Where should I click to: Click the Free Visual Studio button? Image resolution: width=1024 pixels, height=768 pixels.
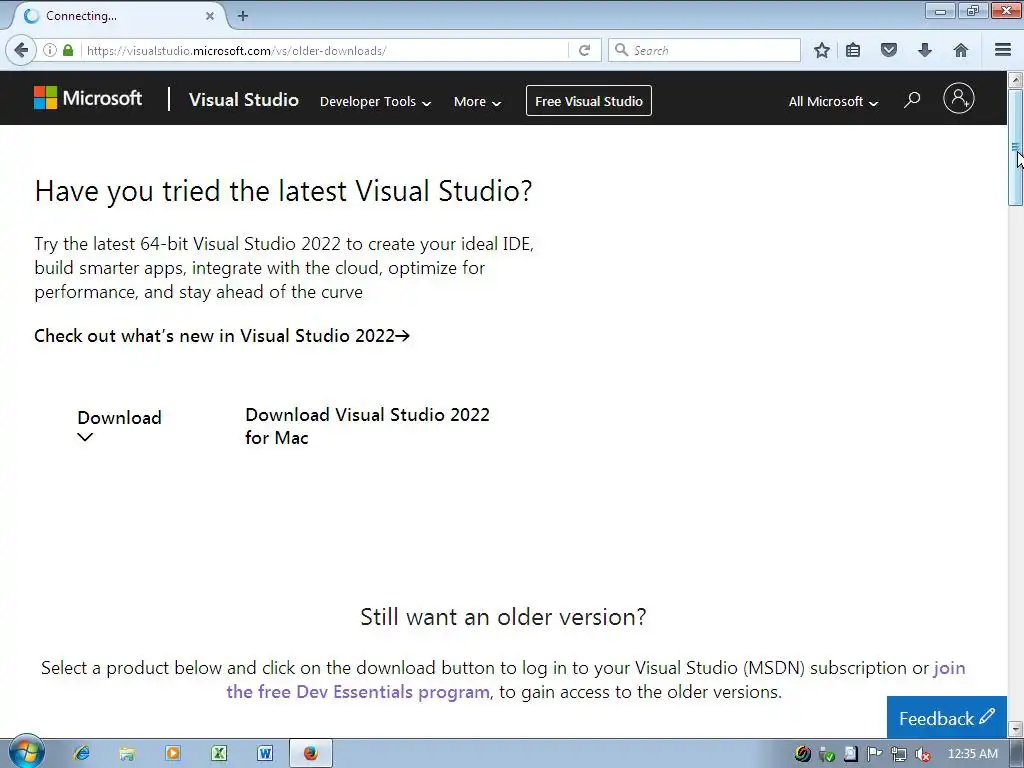(x=588, y=101)
